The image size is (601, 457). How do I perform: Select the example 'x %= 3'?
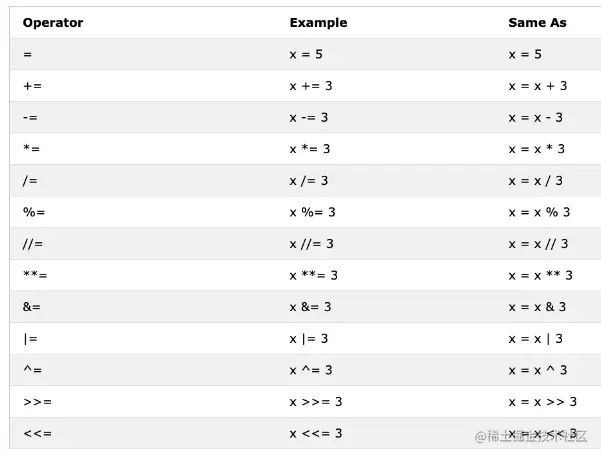[312, 212]
